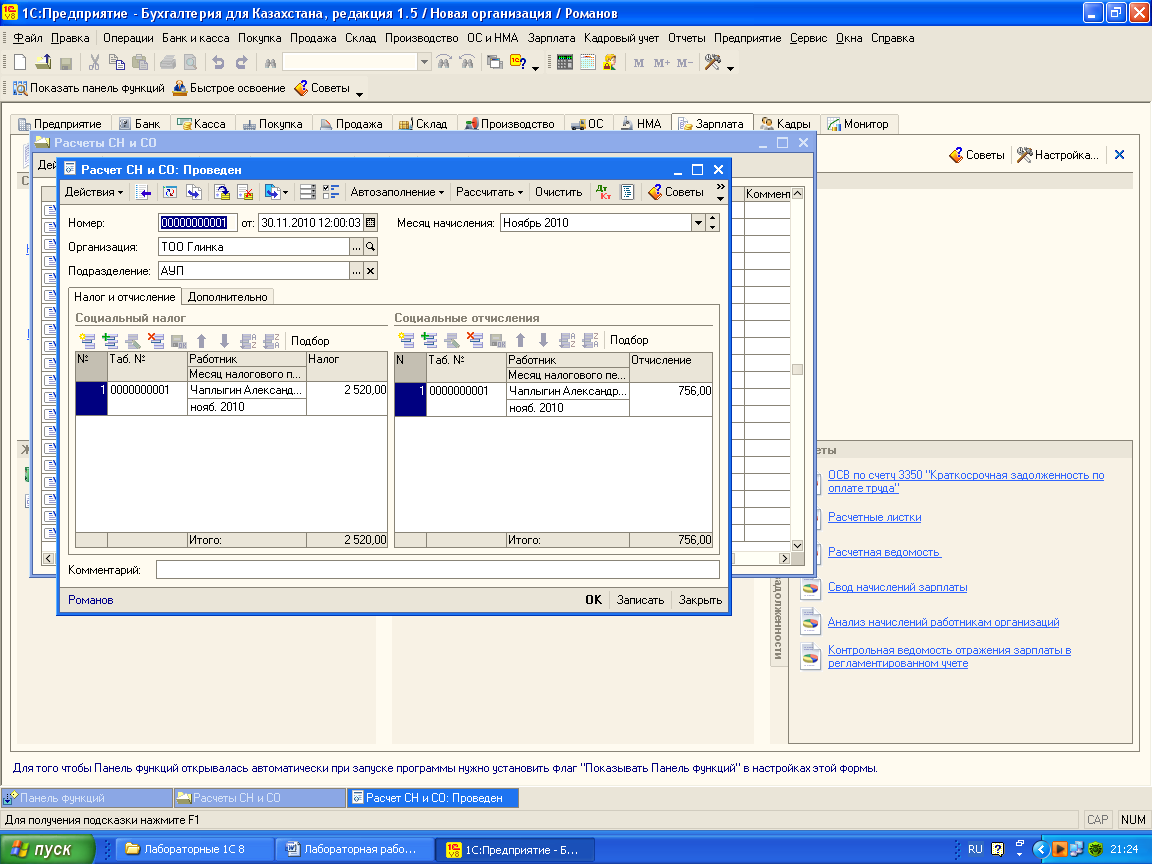Click the Open file toolbar icon
The height and width of the screenshot is (864, 1152).
(x=43, y=63)
